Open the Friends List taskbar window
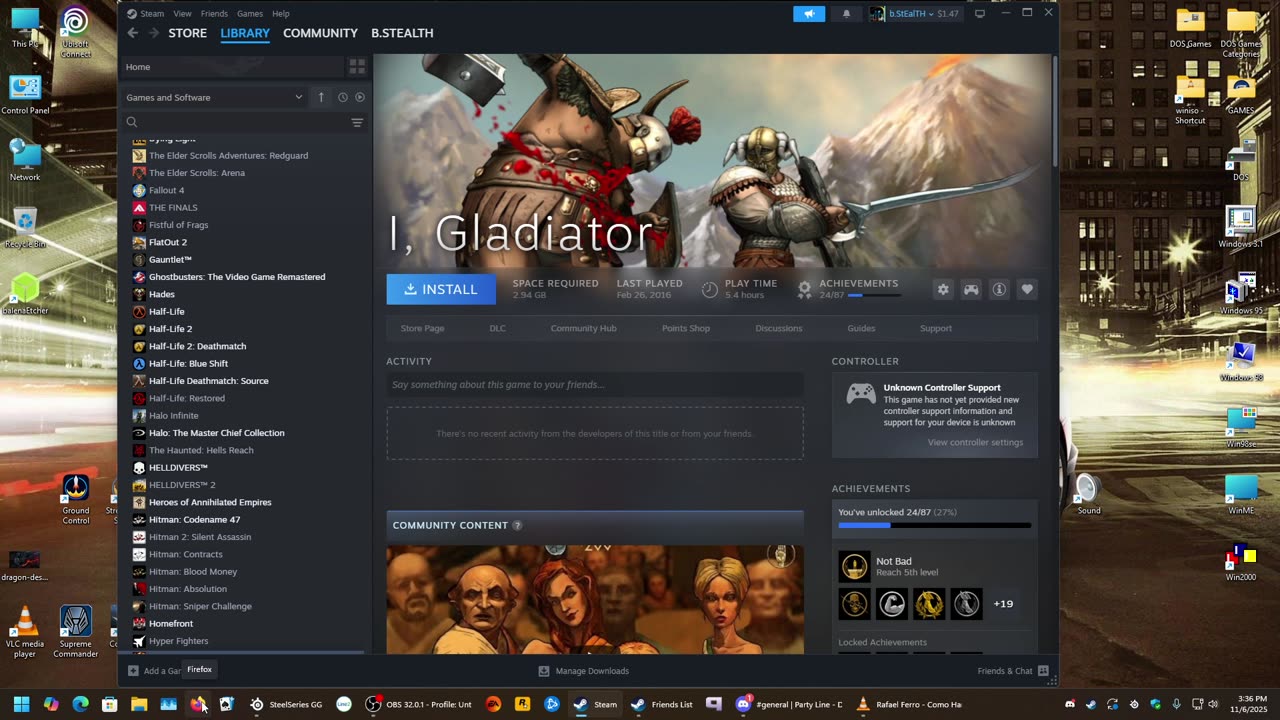Screen dimensions: 1280x720 pyautogui.click(x=661, y=704)
